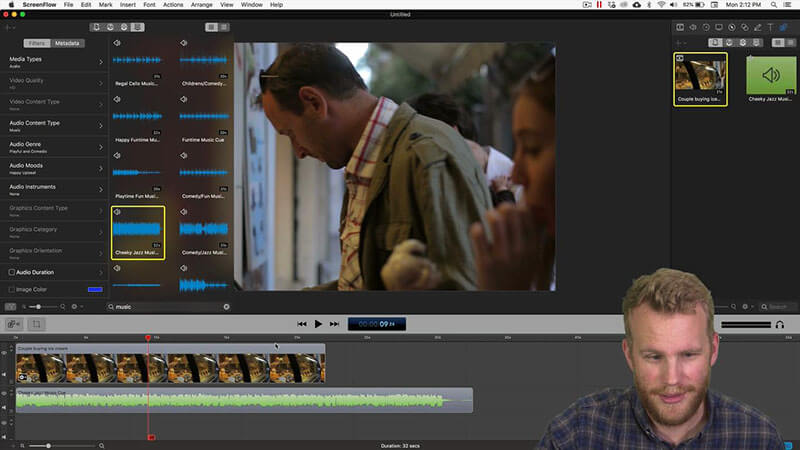
Task: Preview audio of Happy Funtime Music clip
Action: (x=117, y=99)
